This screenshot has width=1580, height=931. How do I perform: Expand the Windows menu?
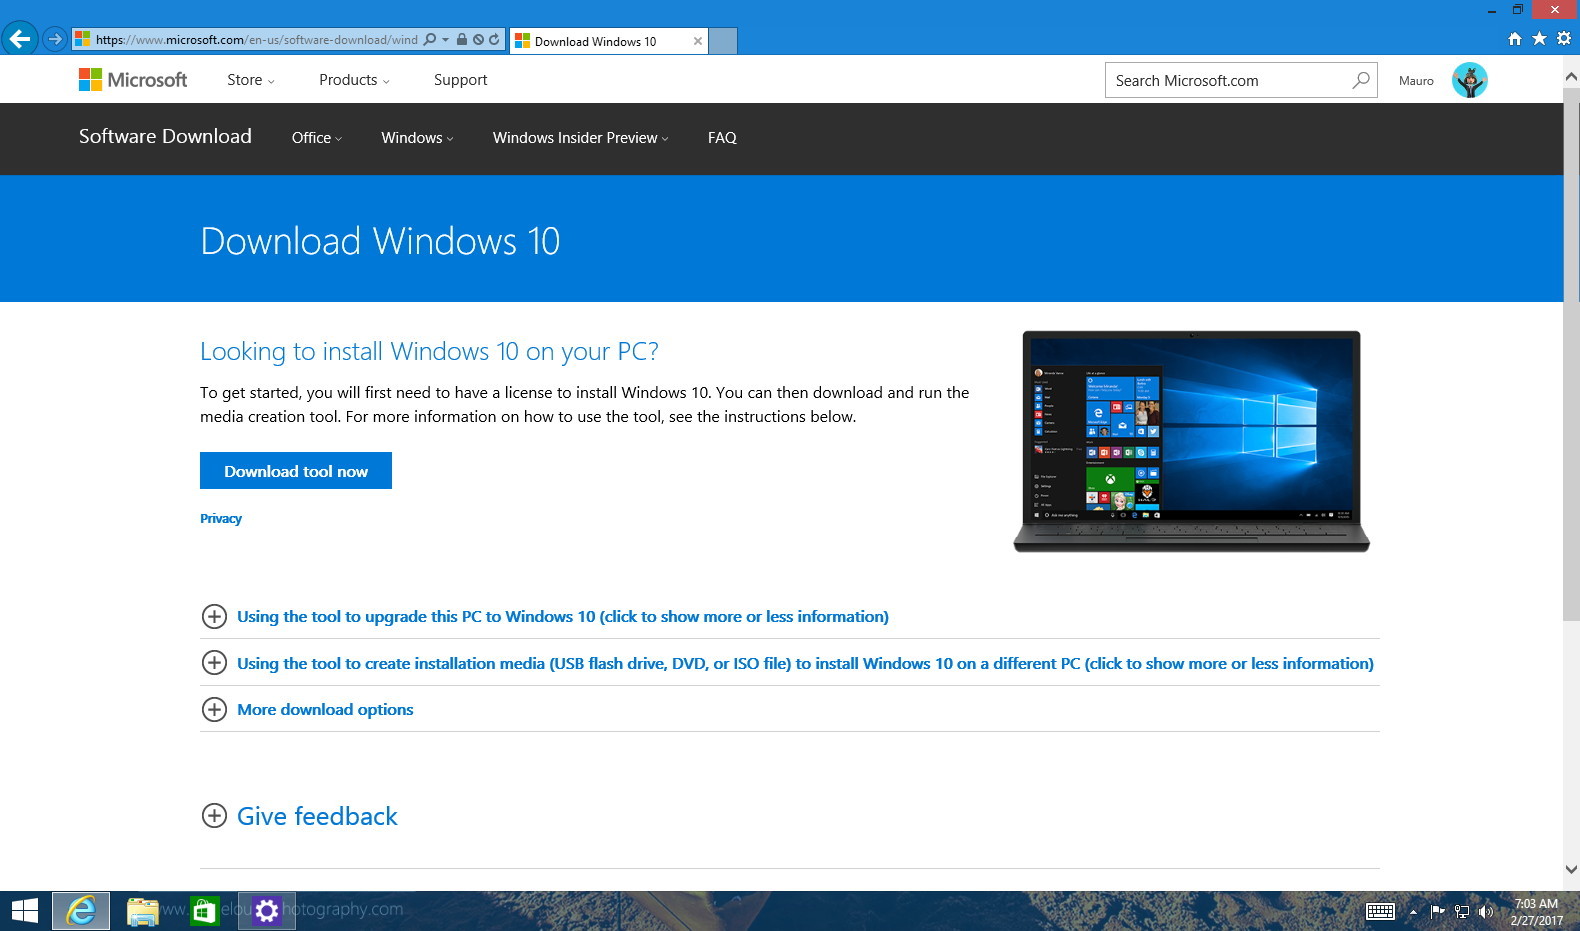417,138
